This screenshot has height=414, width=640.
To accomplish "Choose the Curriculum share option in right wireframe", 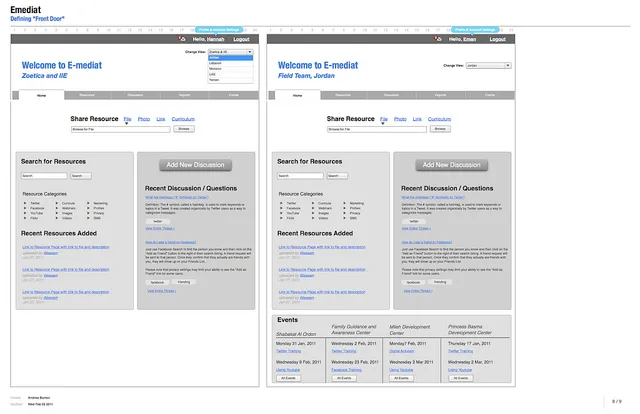I will (441, 119).
